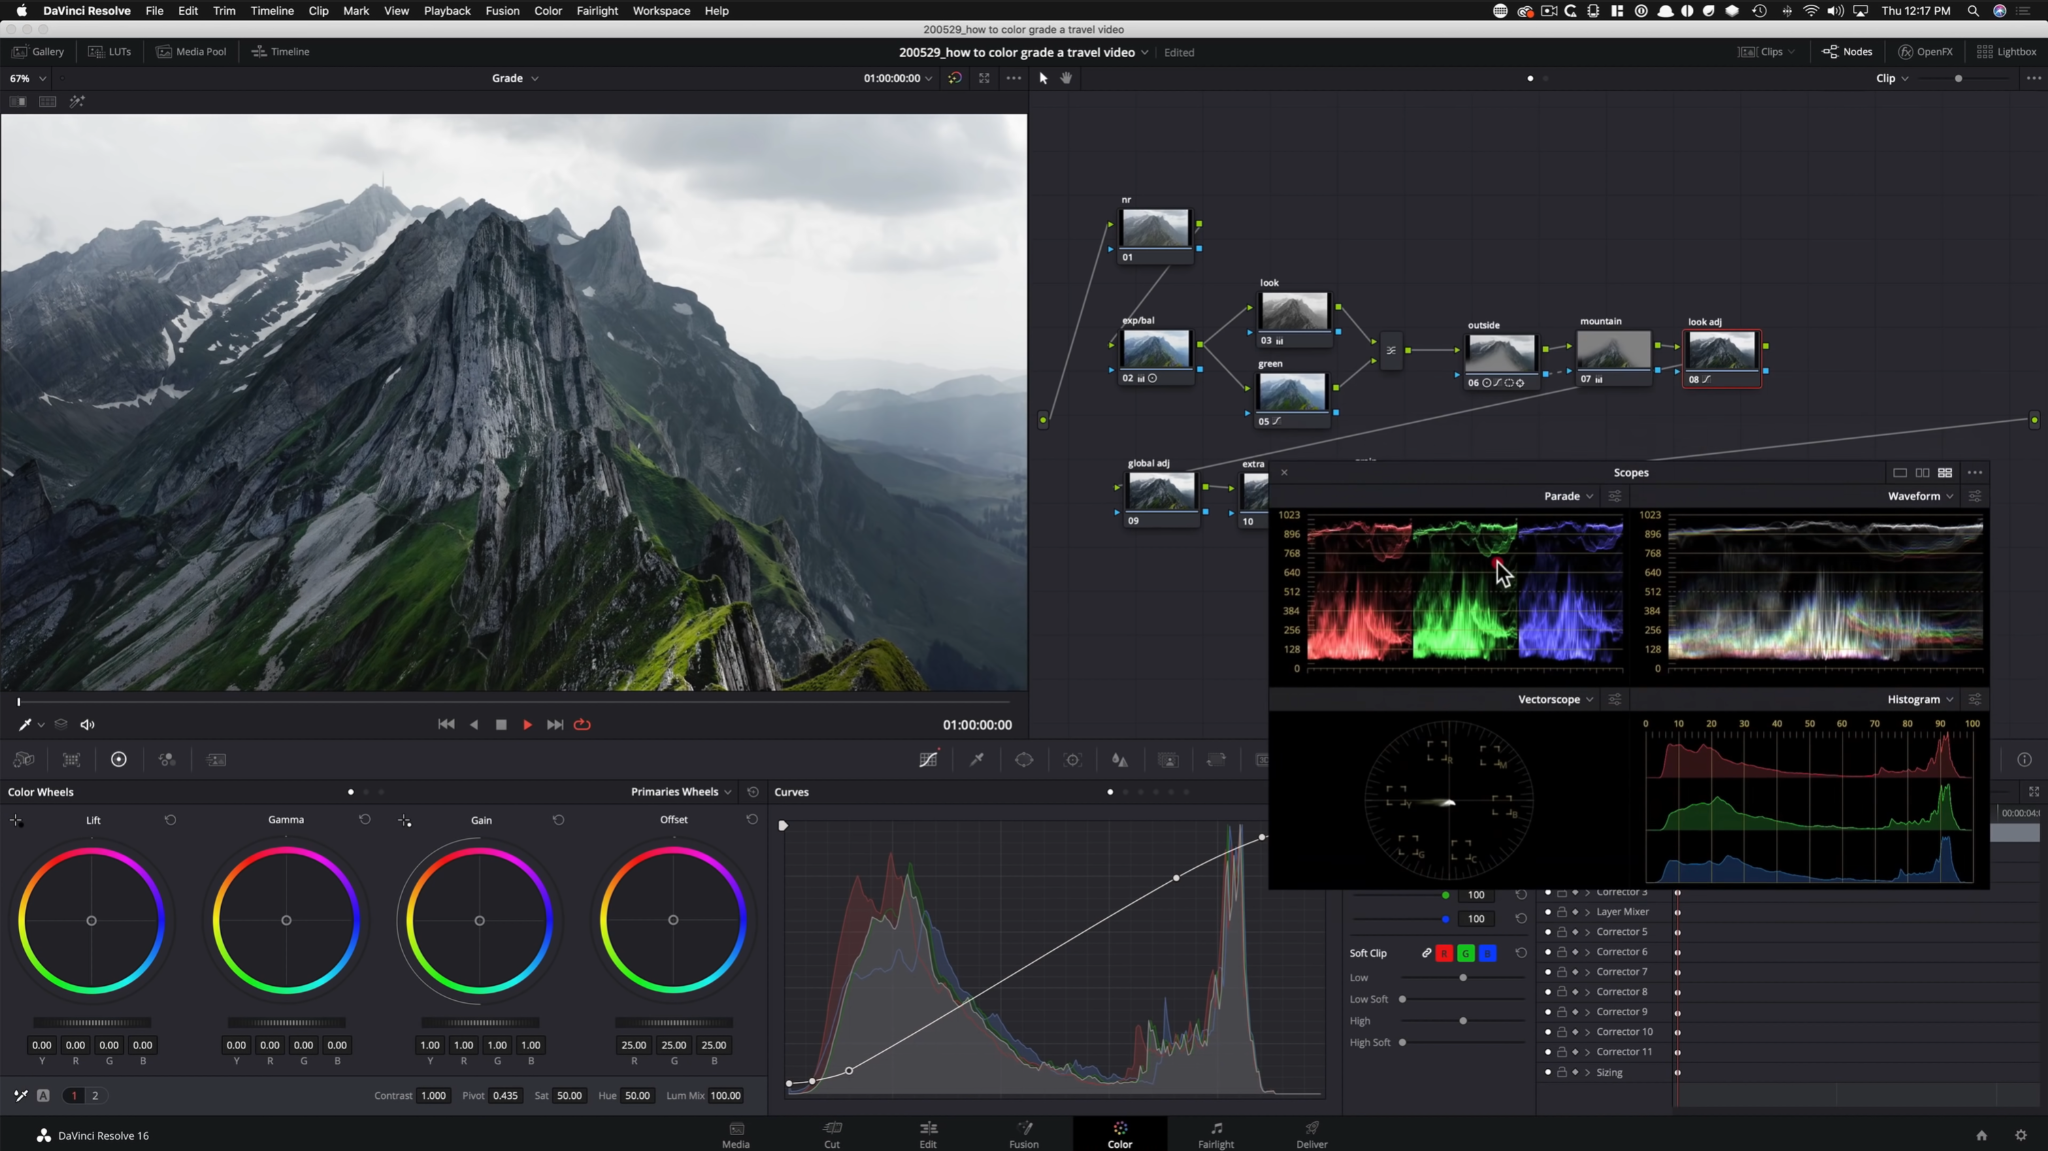2048x1151 pixels.
Task: Pick black point for Lift wheel
Action: click(x=16, y=821)
